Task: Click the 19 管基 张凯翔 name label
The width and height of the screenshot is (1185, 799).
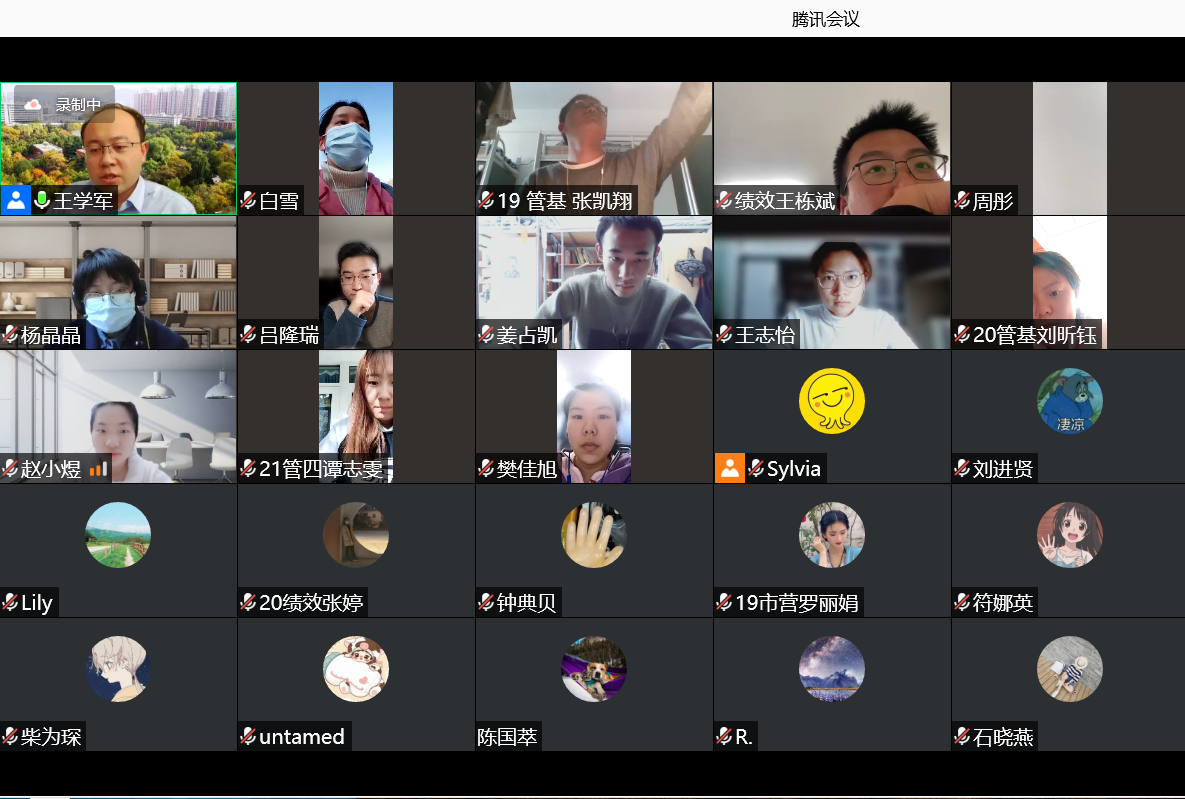Action: 564,201
